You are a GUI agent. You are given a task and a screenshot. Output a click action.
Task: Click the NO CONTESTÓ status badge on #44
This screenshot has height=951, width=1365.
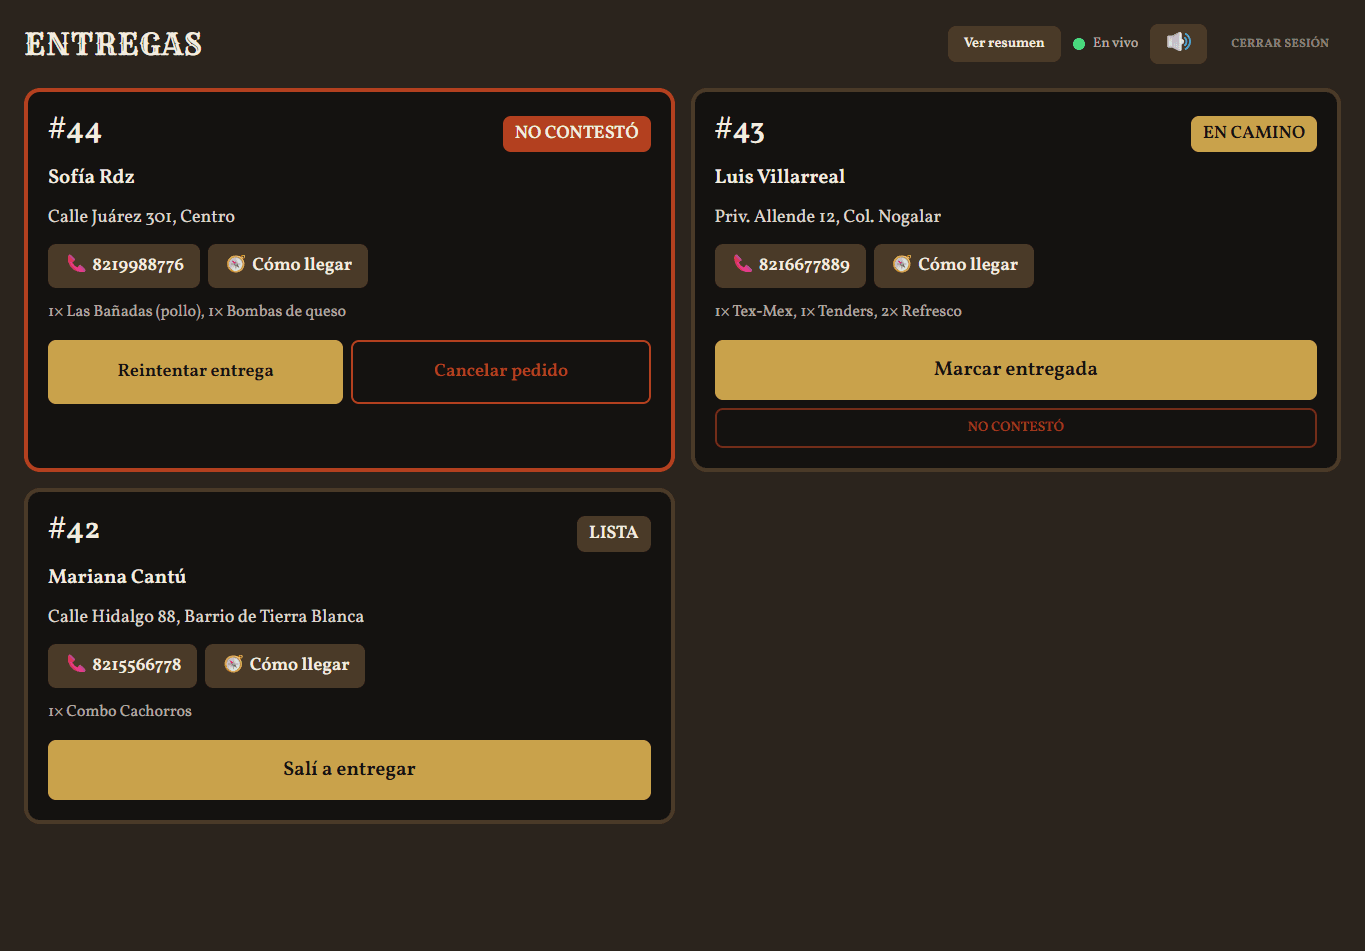point(577,133)
